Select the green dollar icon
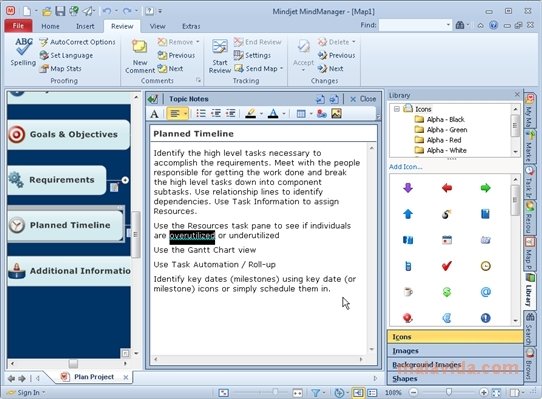The image size is (542, 399). click(447, 292)
